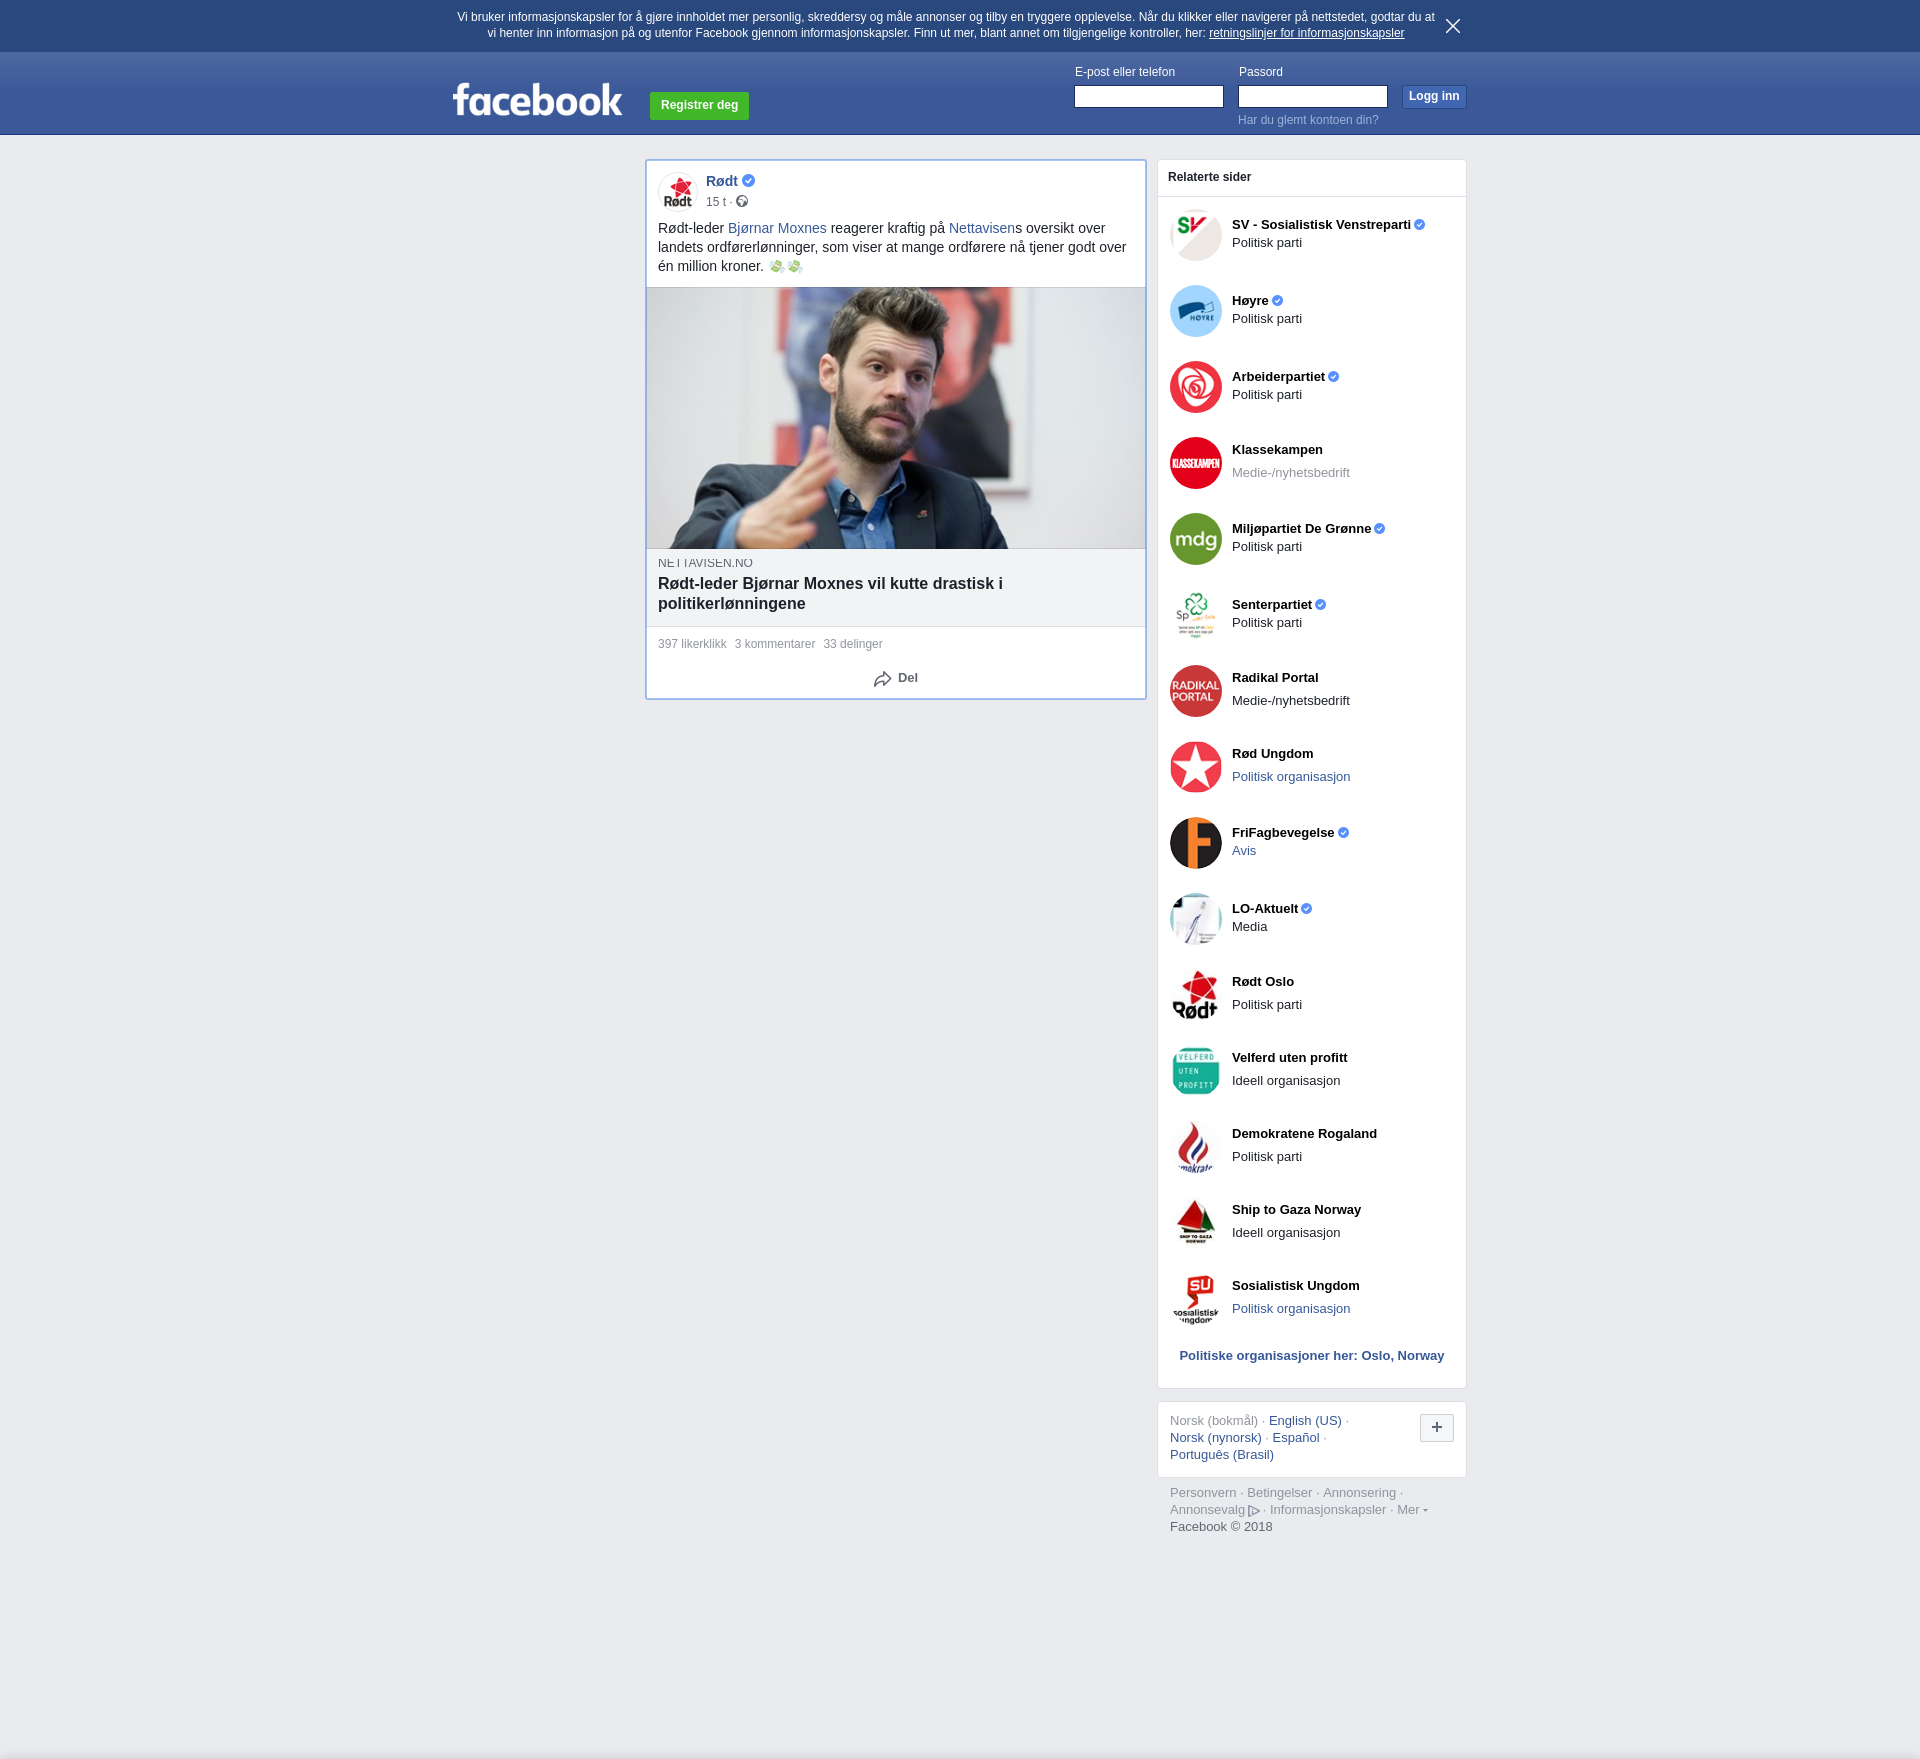Open the Arbeiderpartiet page name
Viewport: 1920px width, 1759px height.
click(x=1278, y=377)
